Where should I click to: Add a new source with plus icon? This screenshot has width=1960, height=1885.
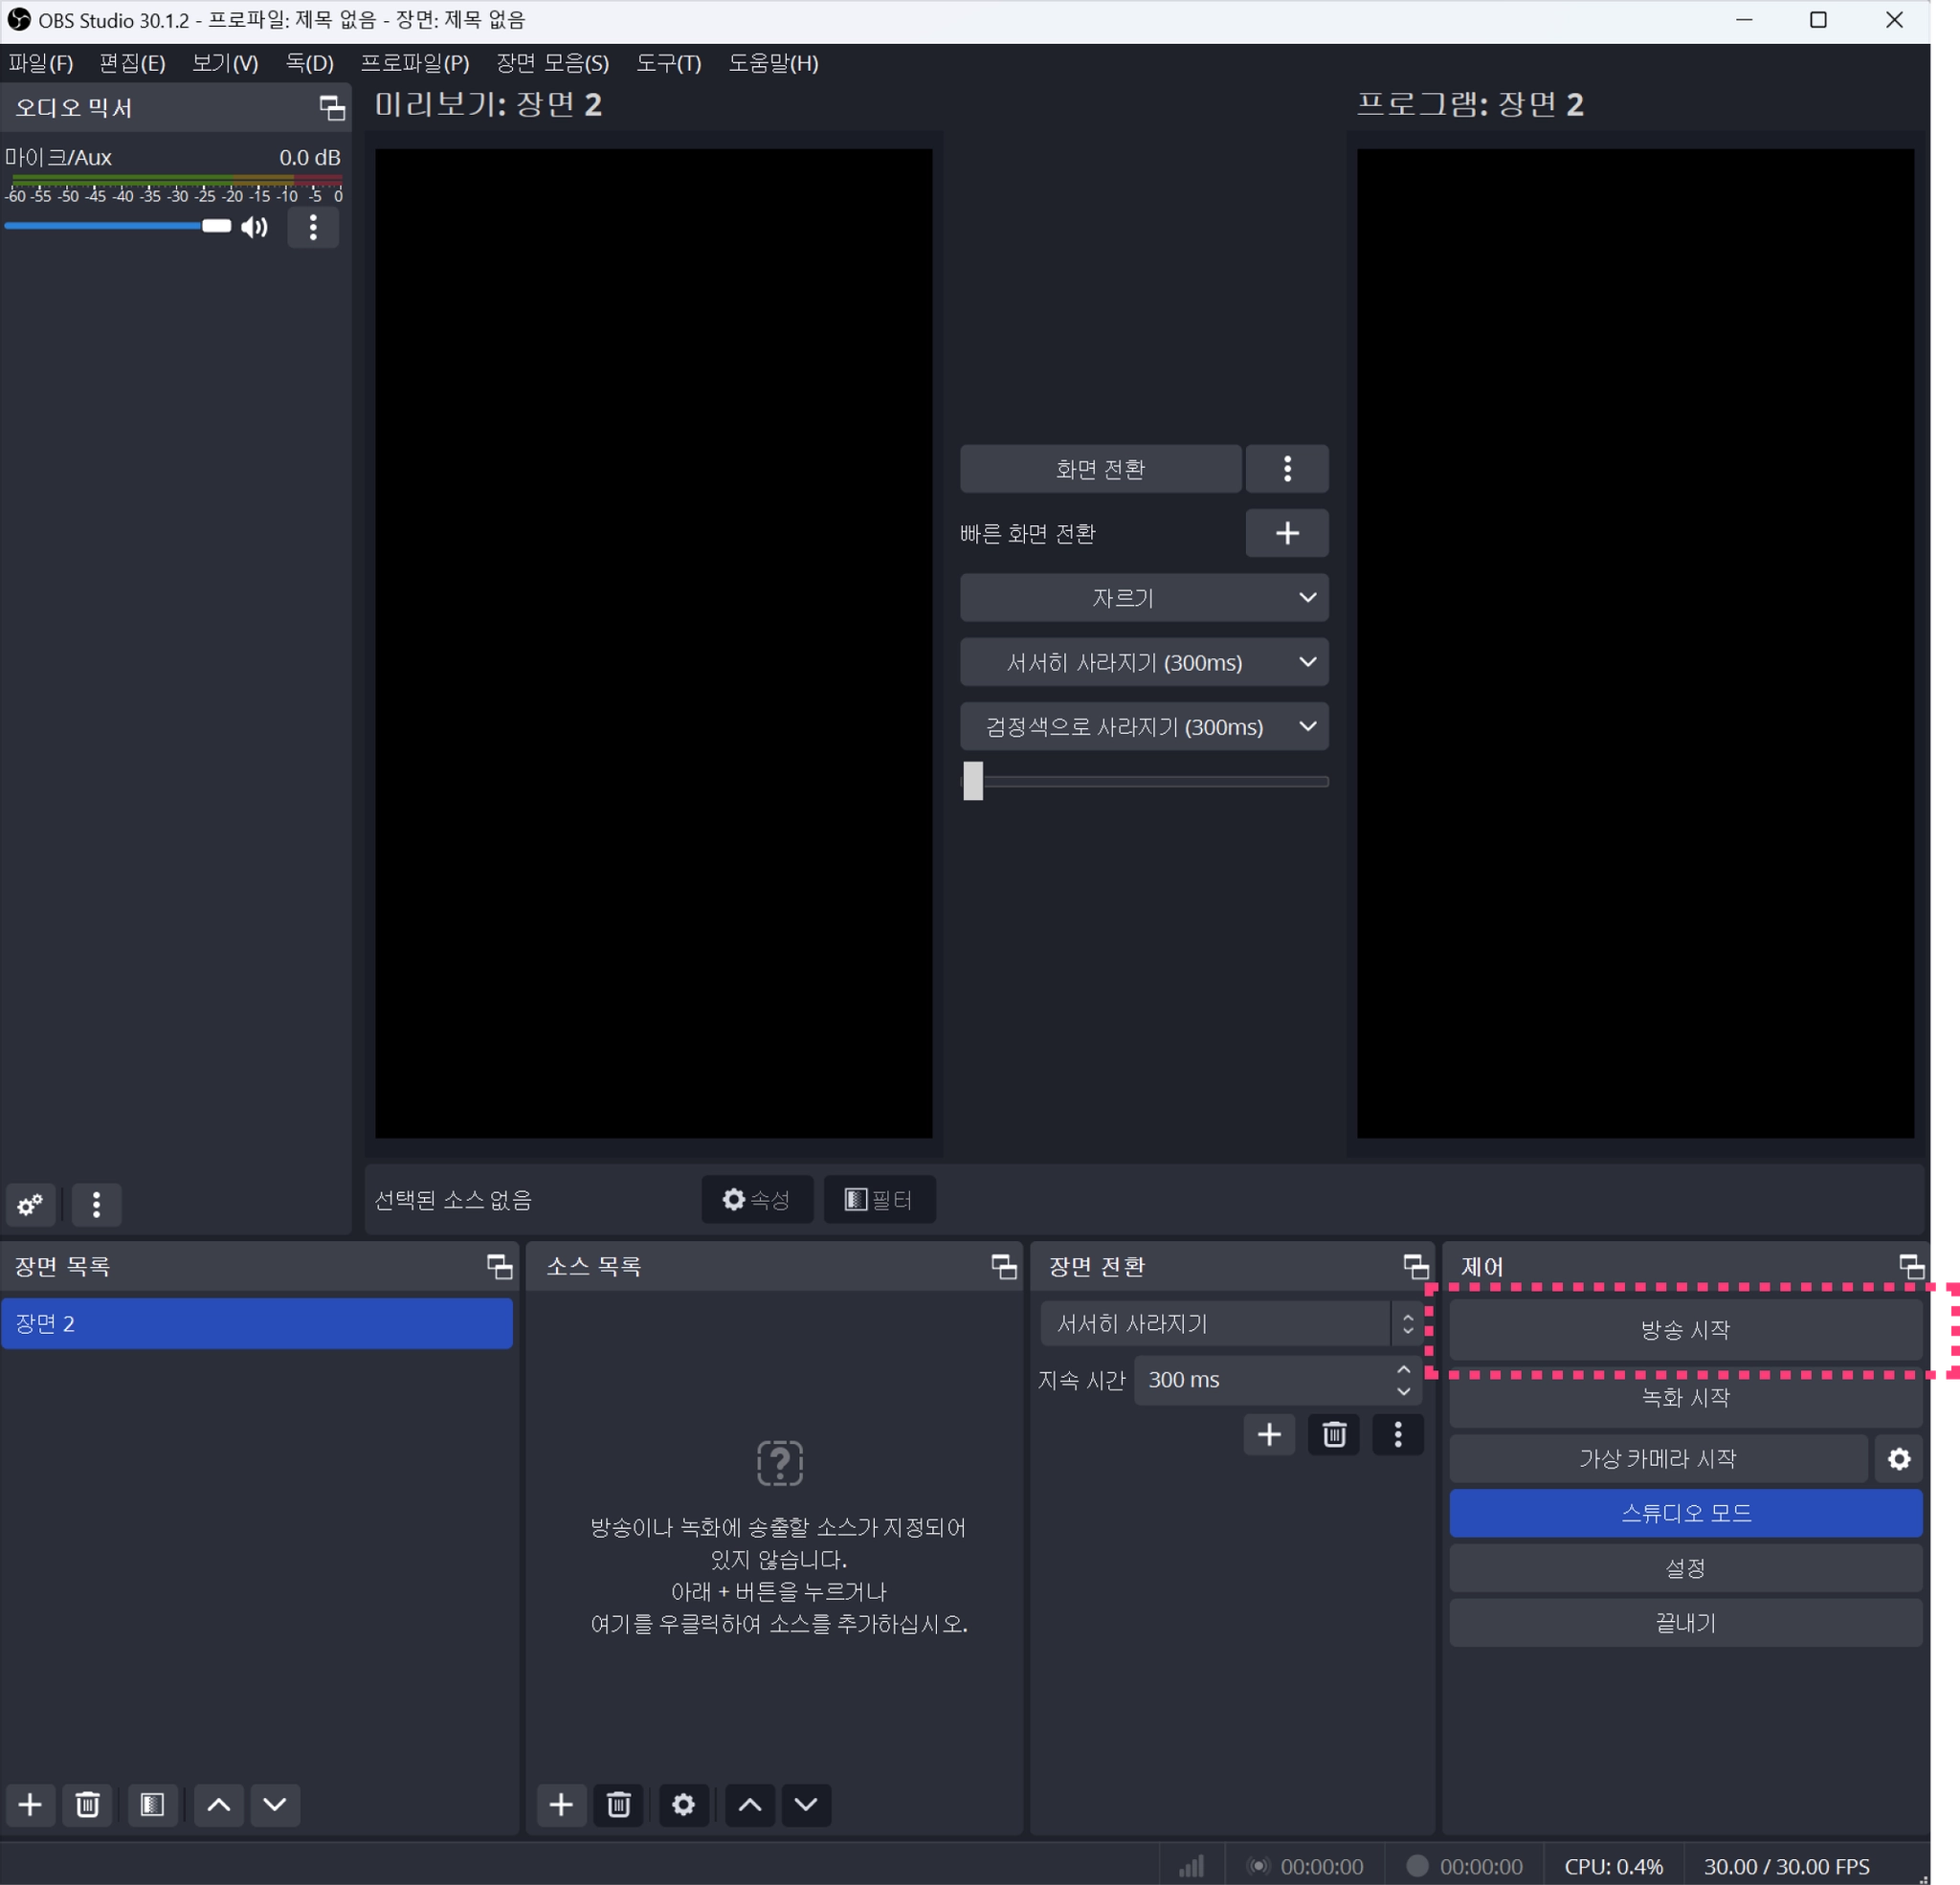pyautogui.click(x=562, y=1804)
